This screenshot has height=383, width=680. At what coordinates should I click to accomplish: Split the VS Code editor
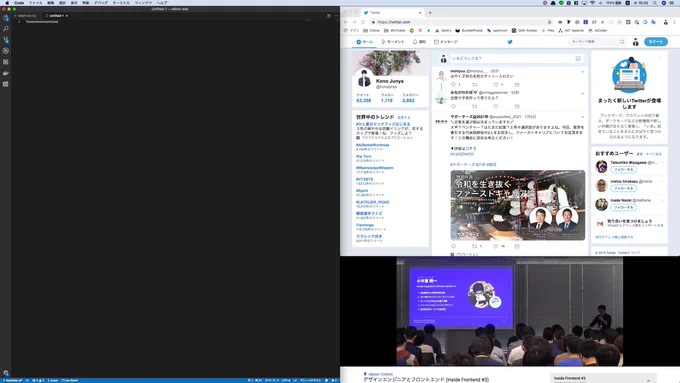pyautogui.click(x=329, y=16)
